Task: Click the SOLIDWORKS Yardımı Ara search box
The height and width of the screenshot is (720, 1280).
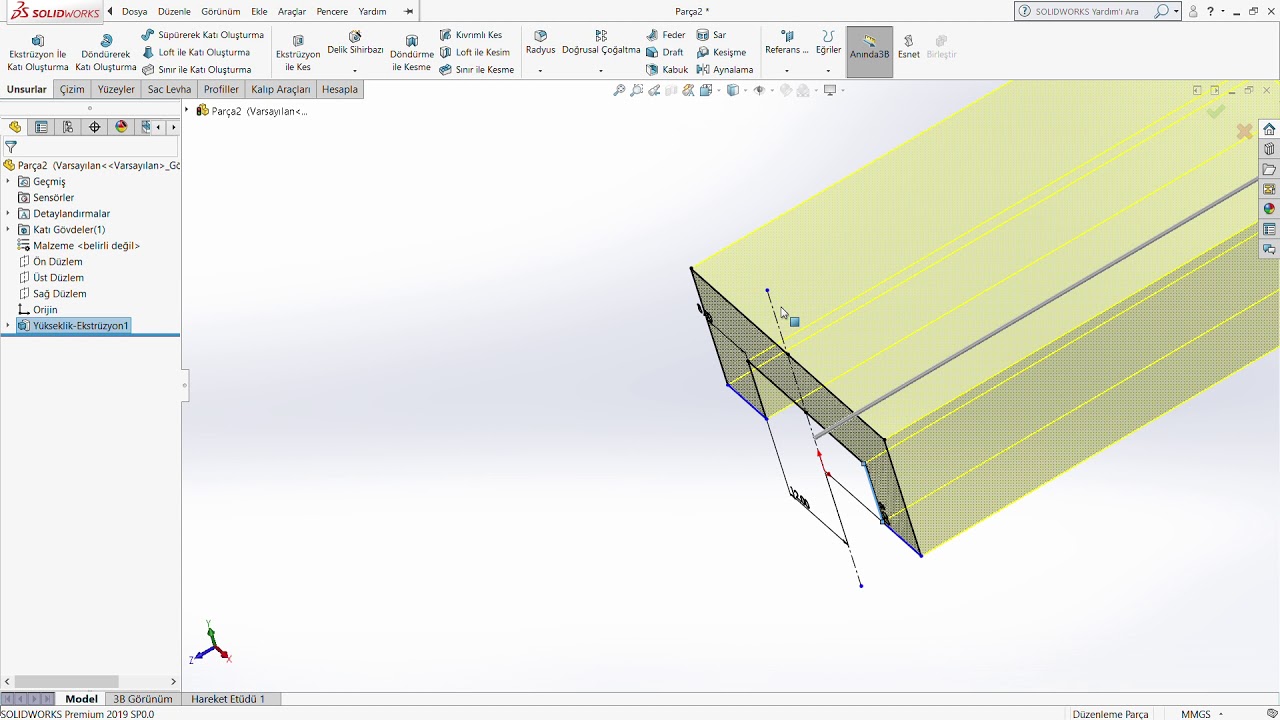Action: [1098, 12]
